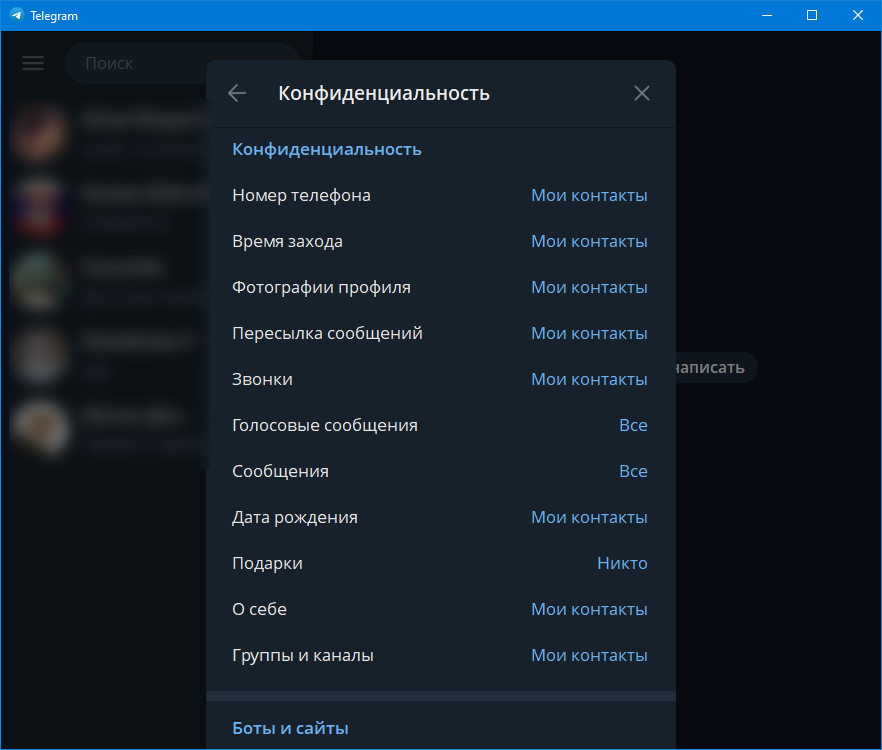Select the last blurred chat avatar
The width and height of the screenshot is (882, 750).
pos(39,427)
